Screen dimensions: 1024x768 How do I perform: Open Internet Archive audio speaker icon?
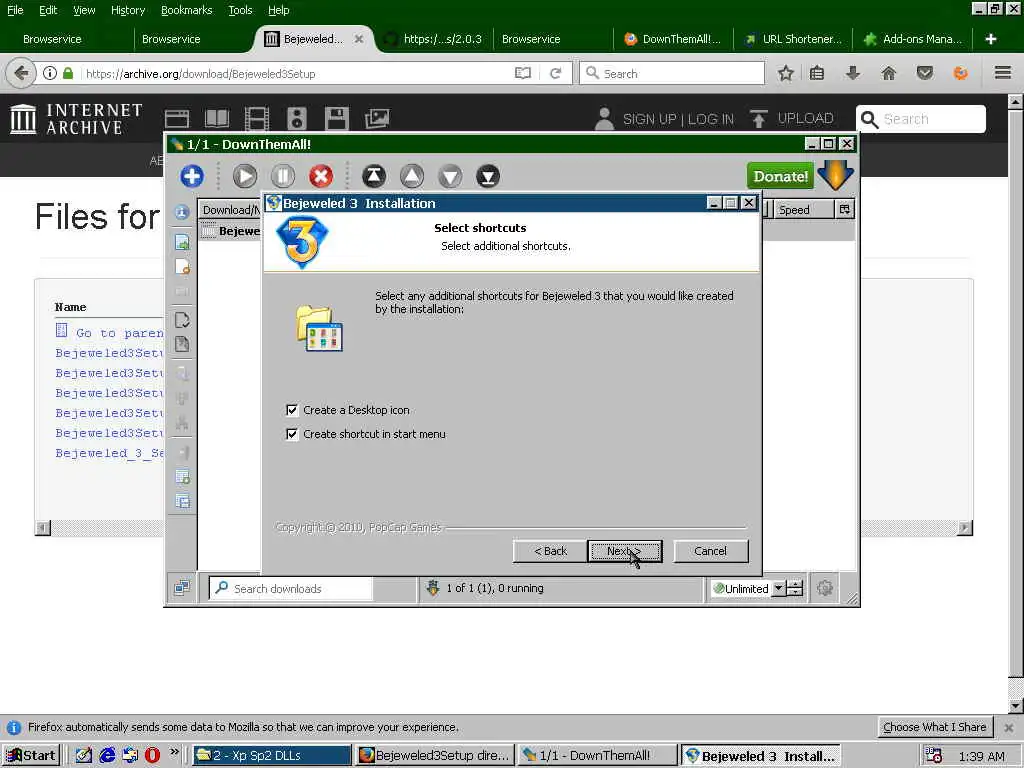[x=296, y=119]
